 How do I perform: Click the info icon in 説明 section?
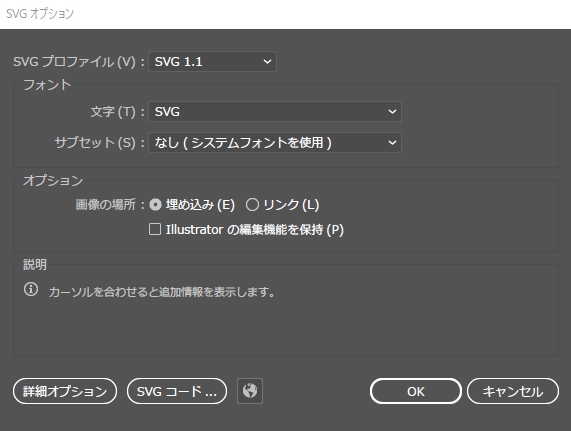[x=31, y=289]
